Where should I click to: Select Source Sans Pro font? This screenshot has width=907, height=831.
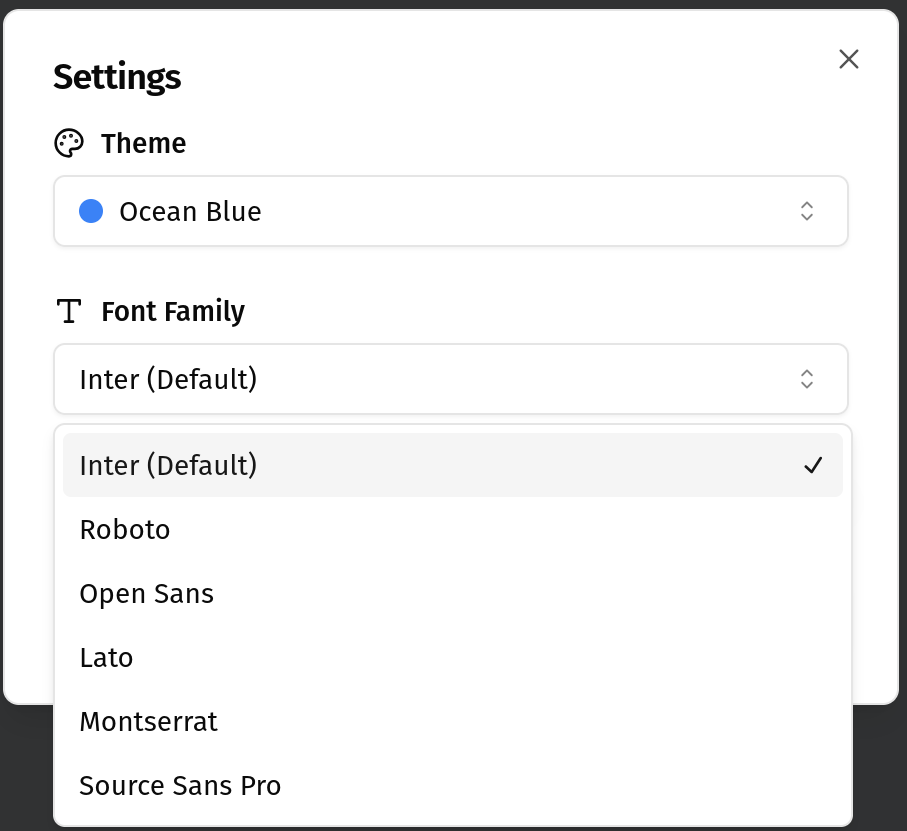pyautogui.click(x=180, y=785)
